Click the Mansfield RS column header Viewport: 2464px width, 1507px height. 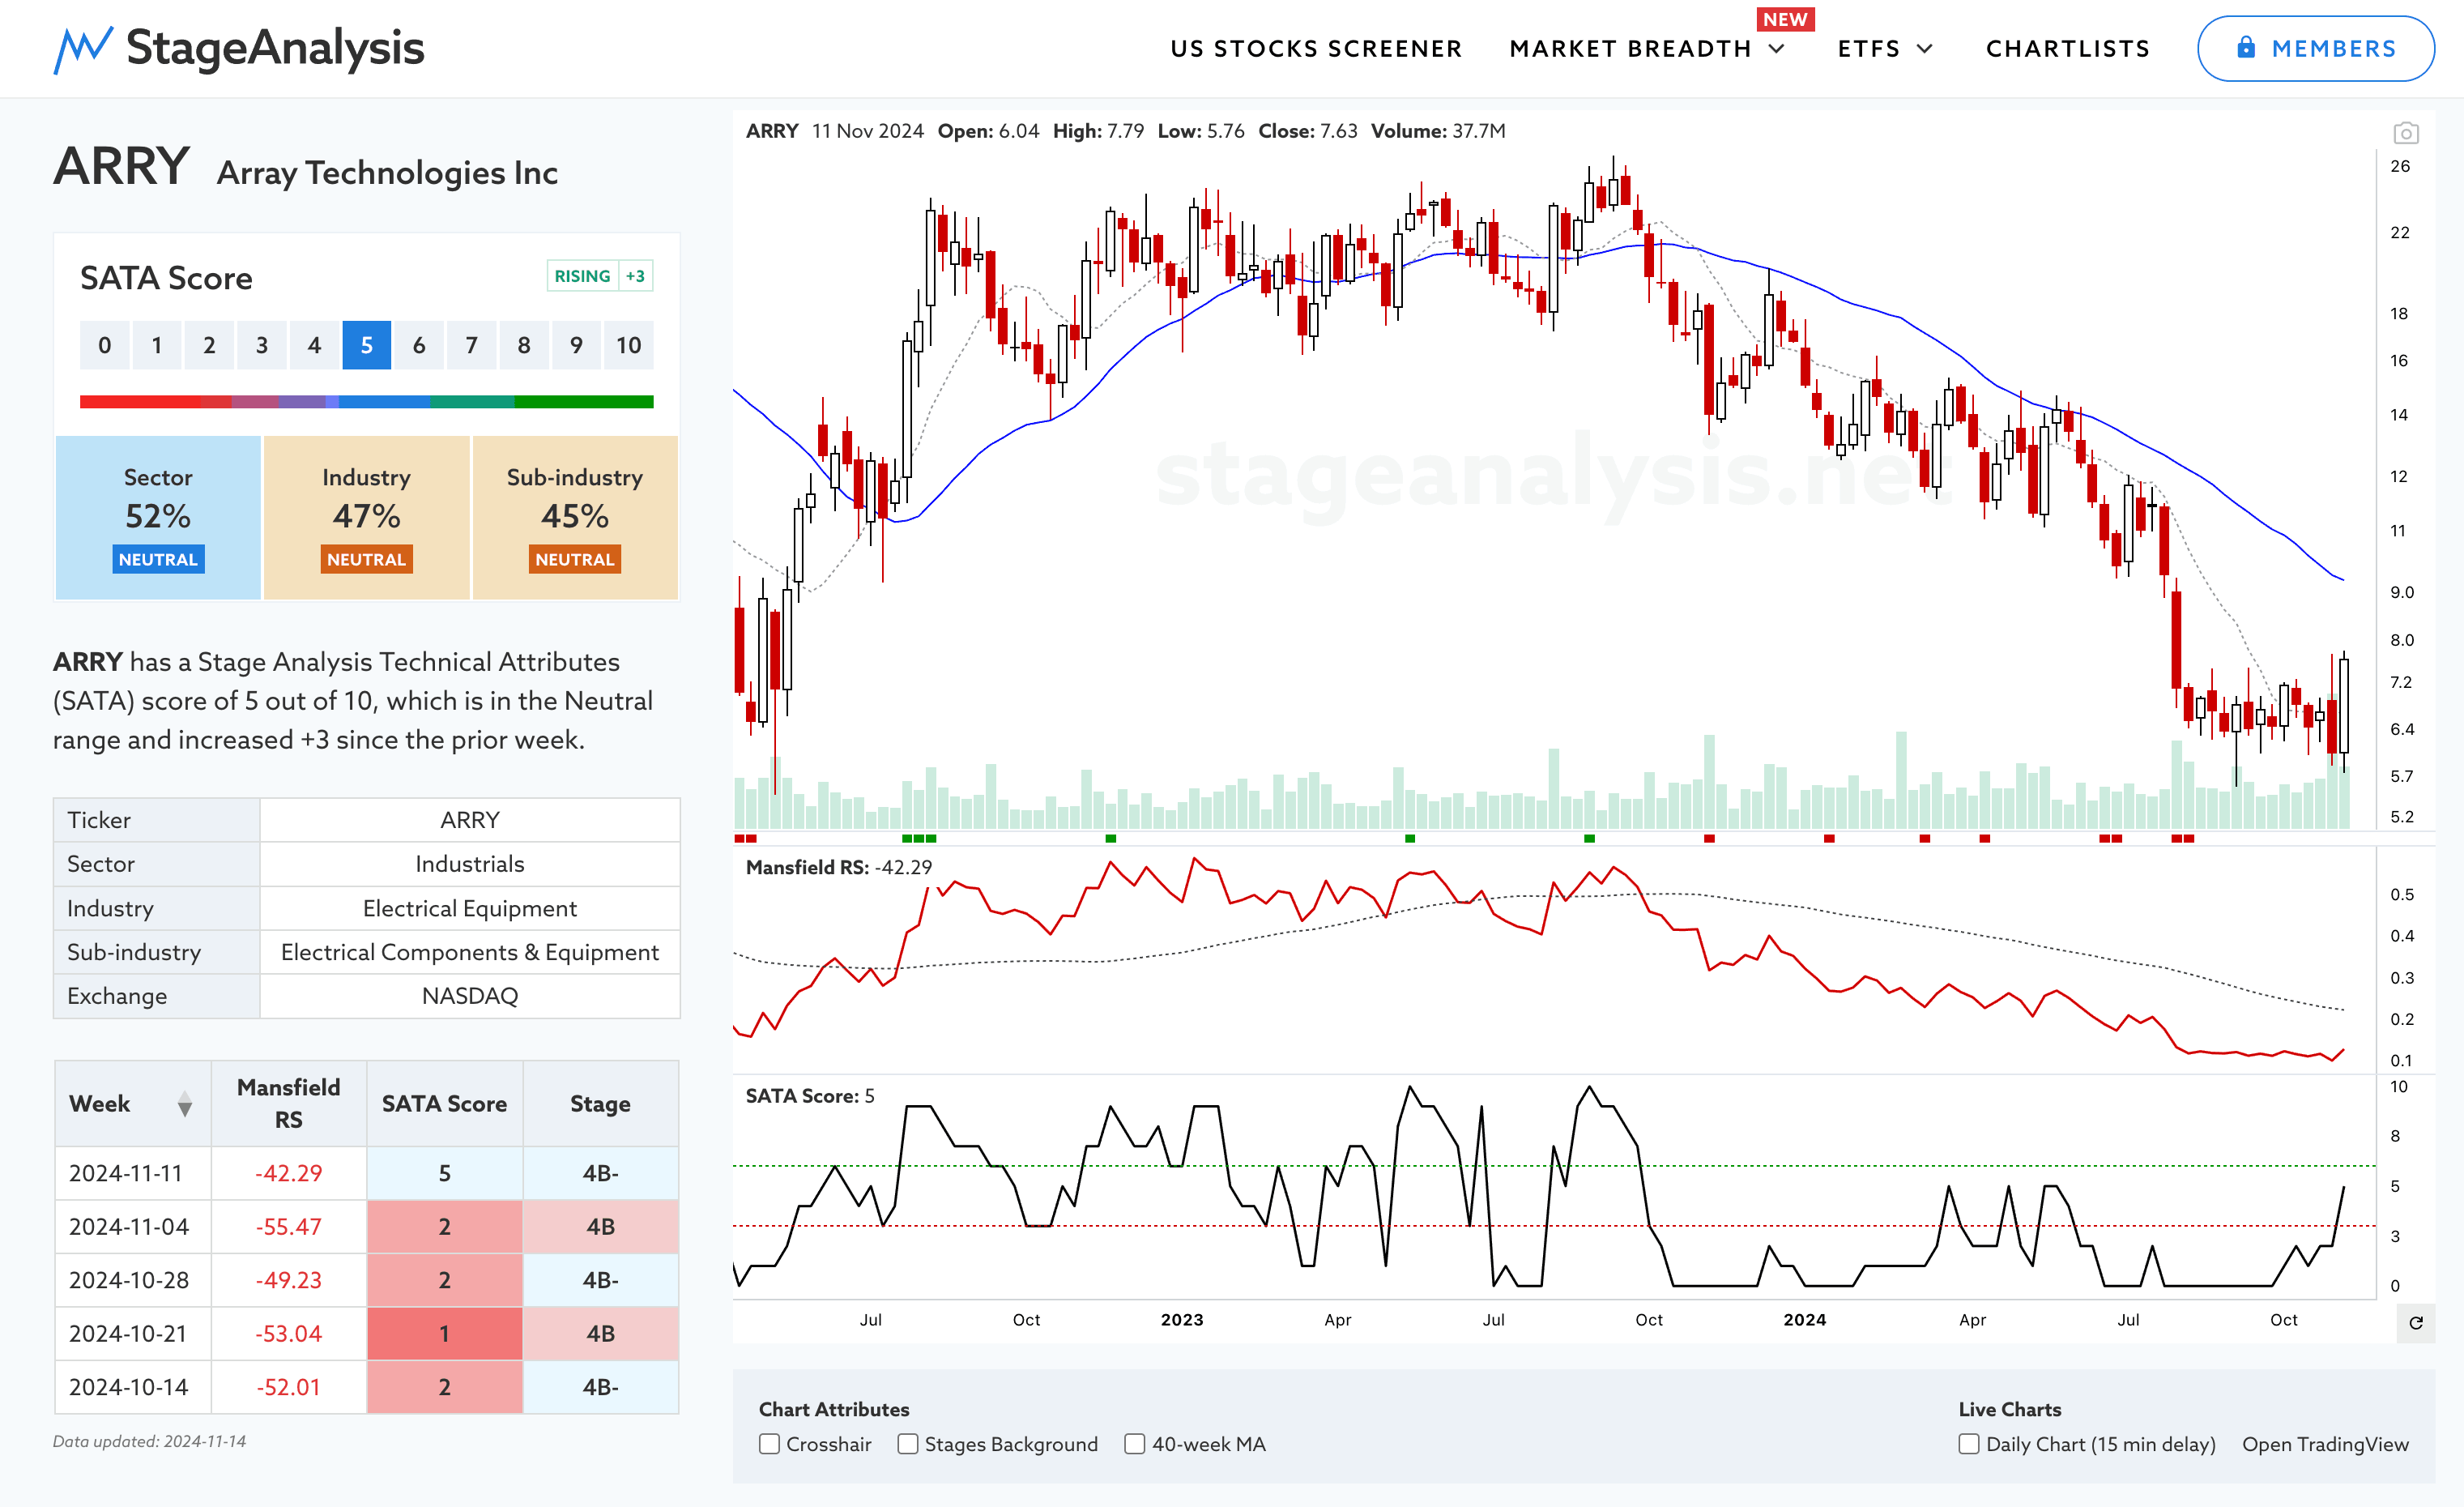pyautogui.click(x=288, y=1104)
